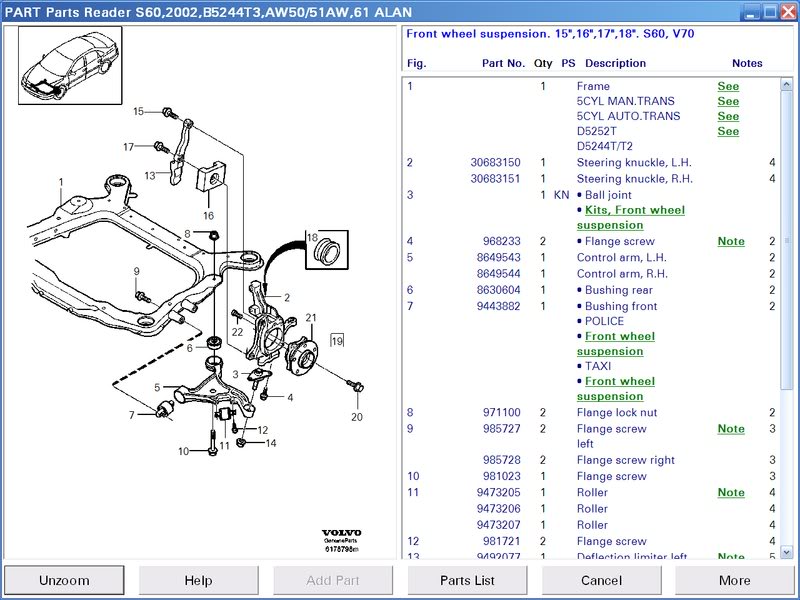
Task: Click the Unzoom button
Action: pyautogui.click(x=64, y=580)
